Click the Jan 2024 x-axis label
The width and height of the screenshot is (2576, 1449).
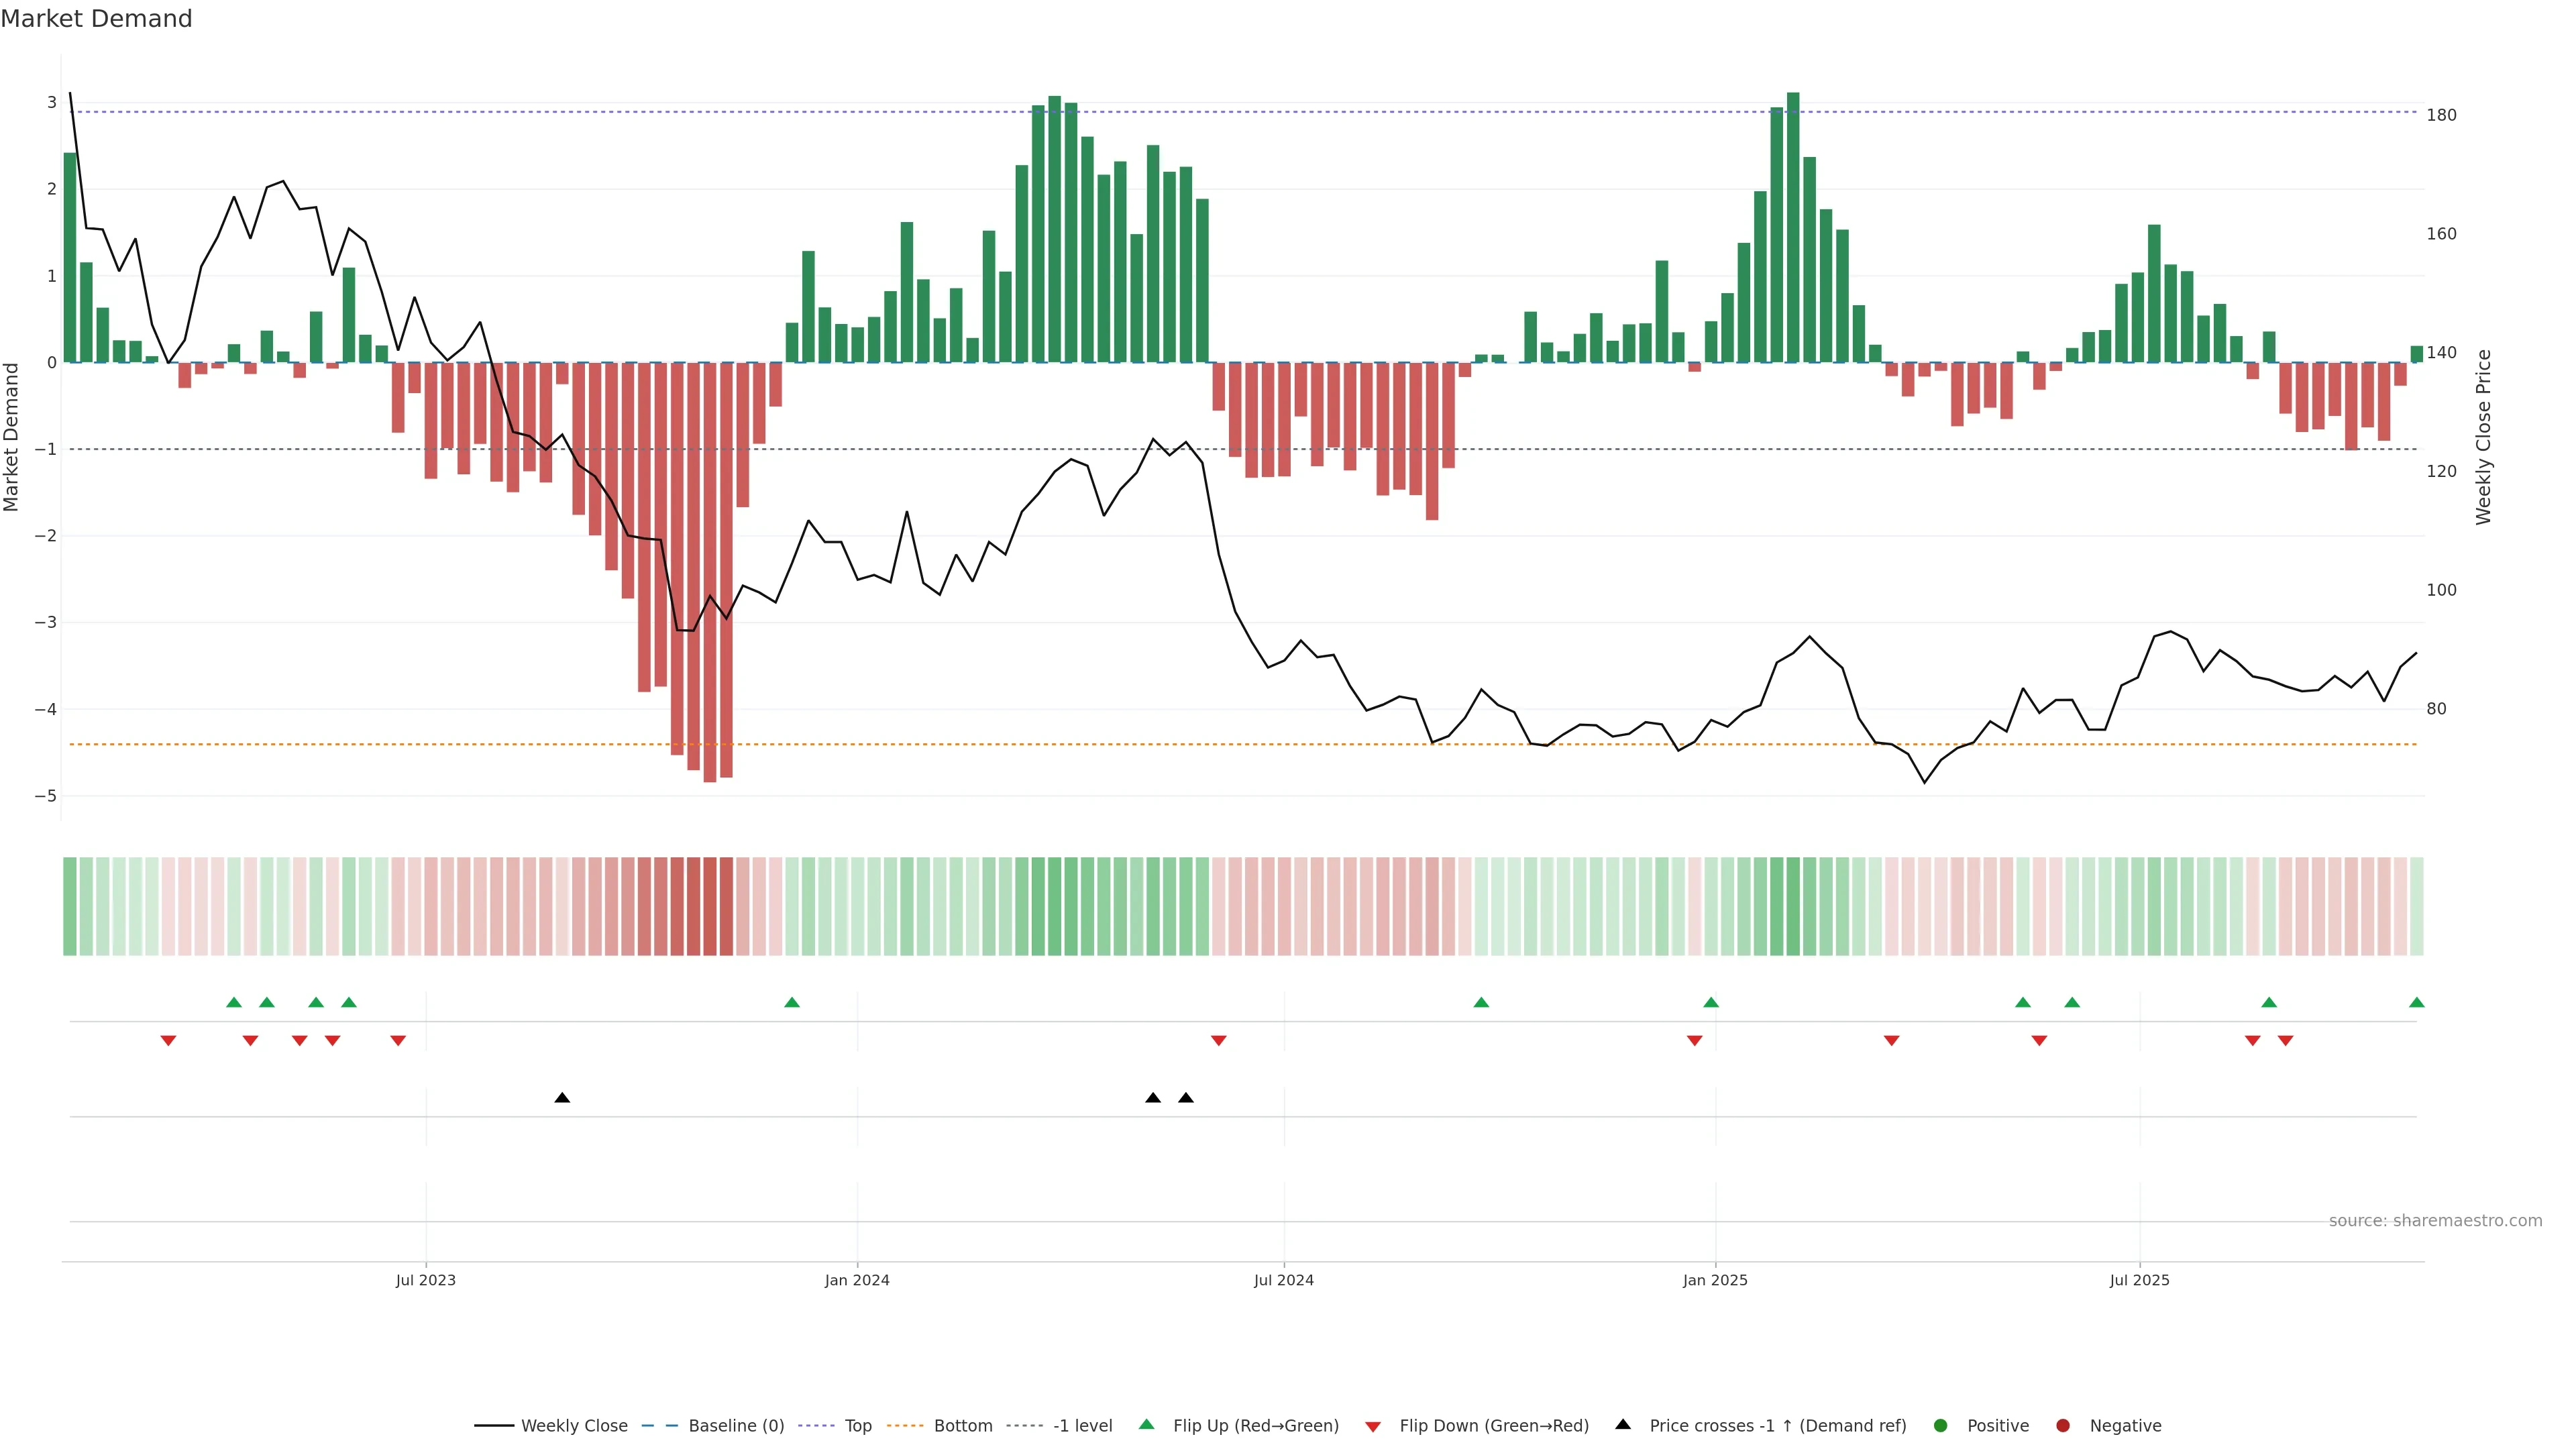(857, 1281)
